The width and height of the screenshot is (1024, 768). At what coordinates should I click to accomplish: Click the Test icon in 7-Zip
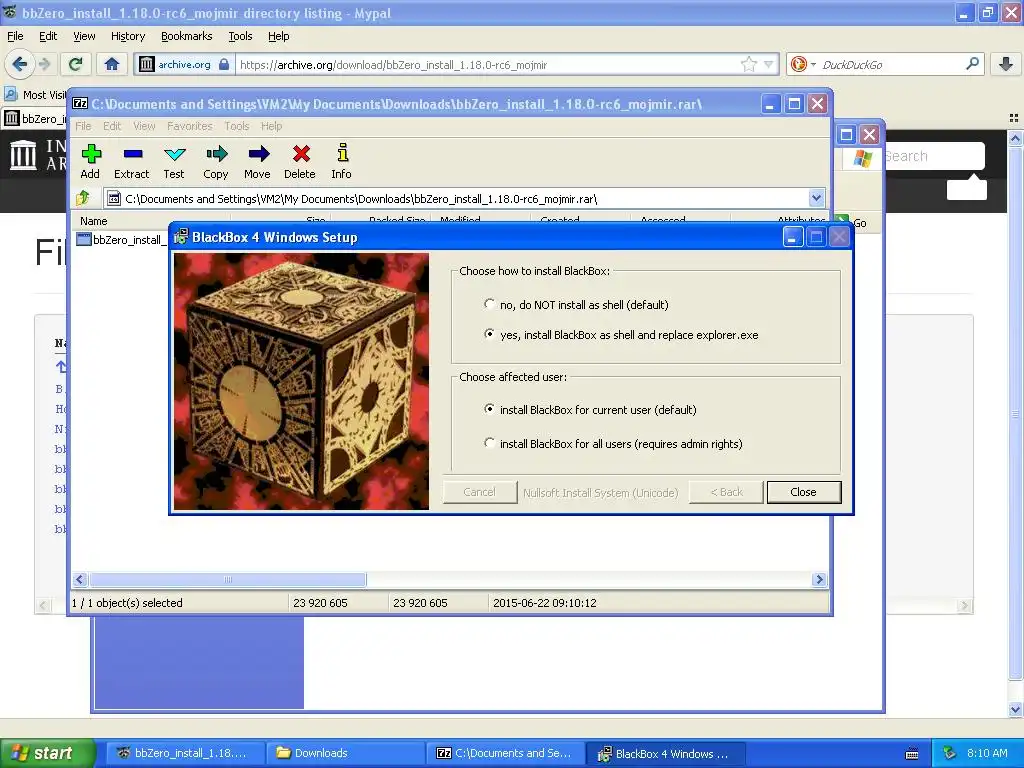pos(174,154)
